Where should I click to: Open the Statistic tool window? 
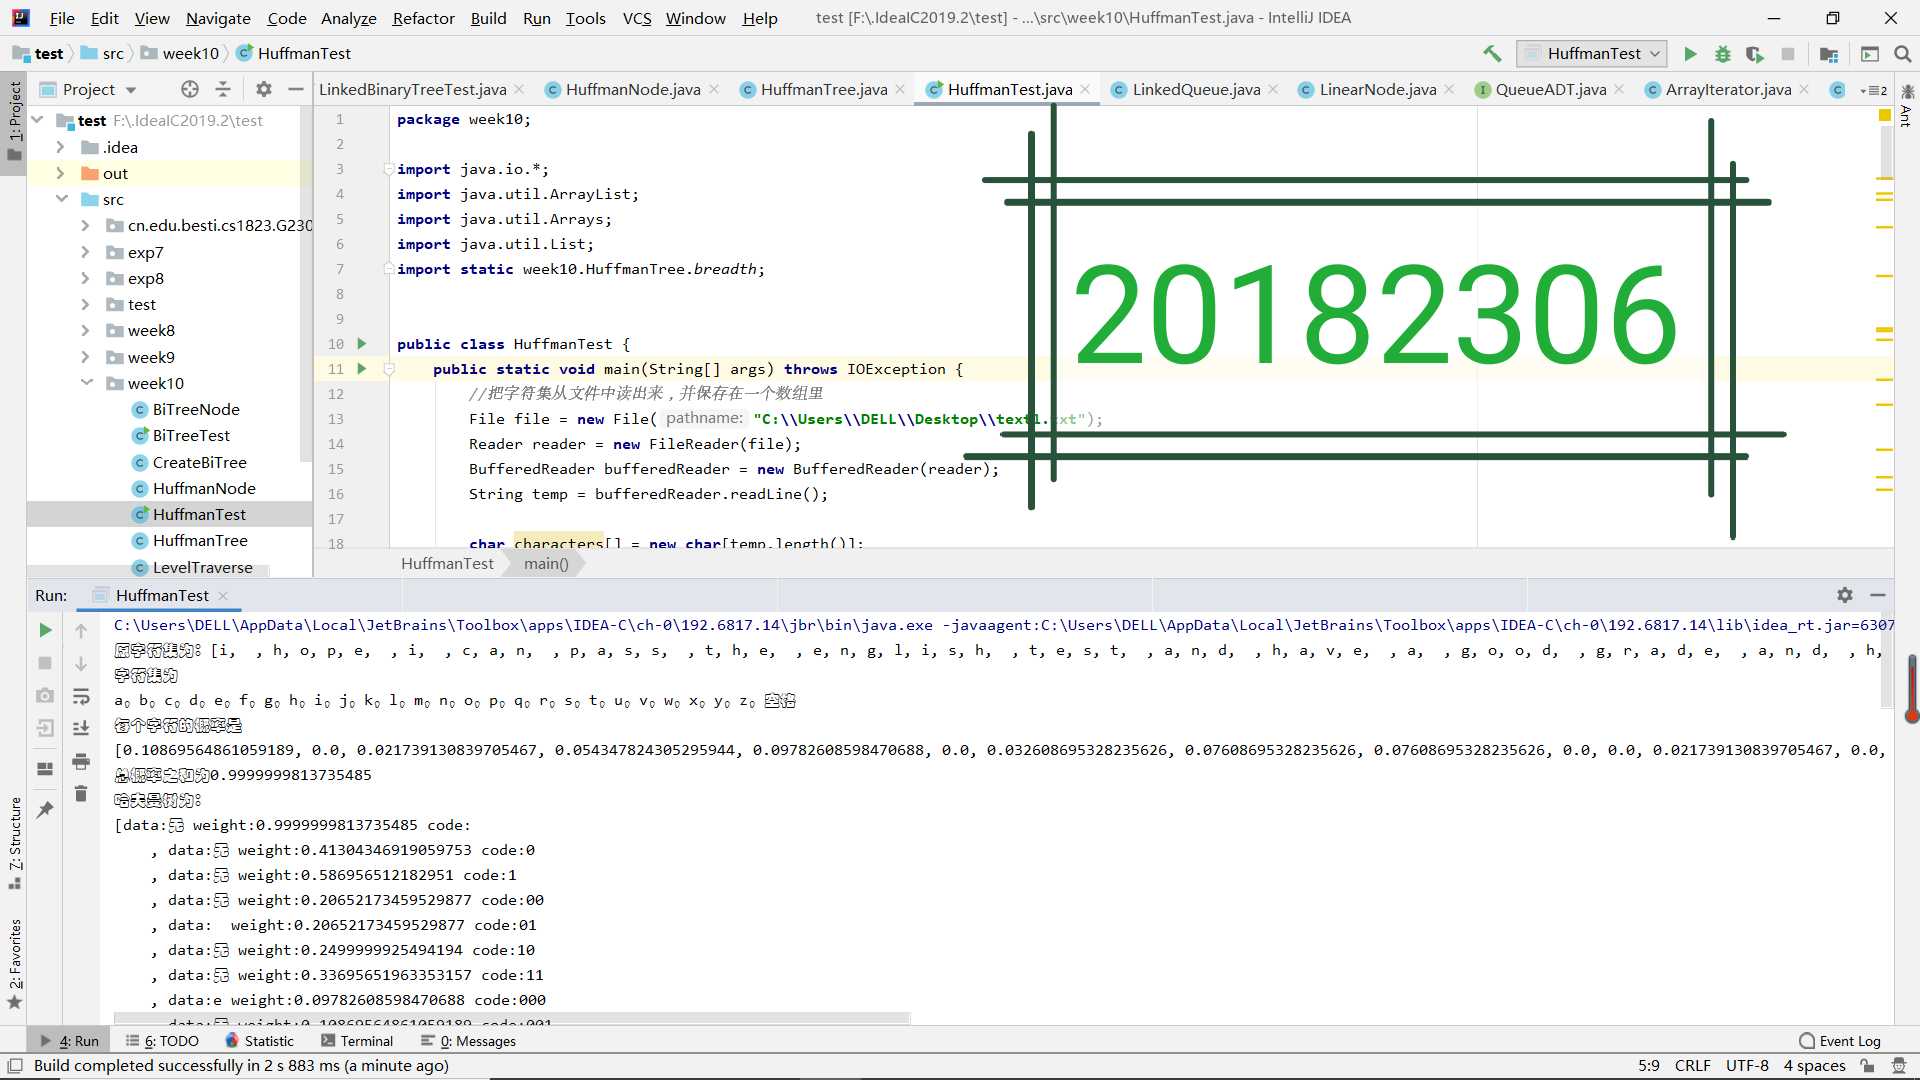coord(259,1041)
